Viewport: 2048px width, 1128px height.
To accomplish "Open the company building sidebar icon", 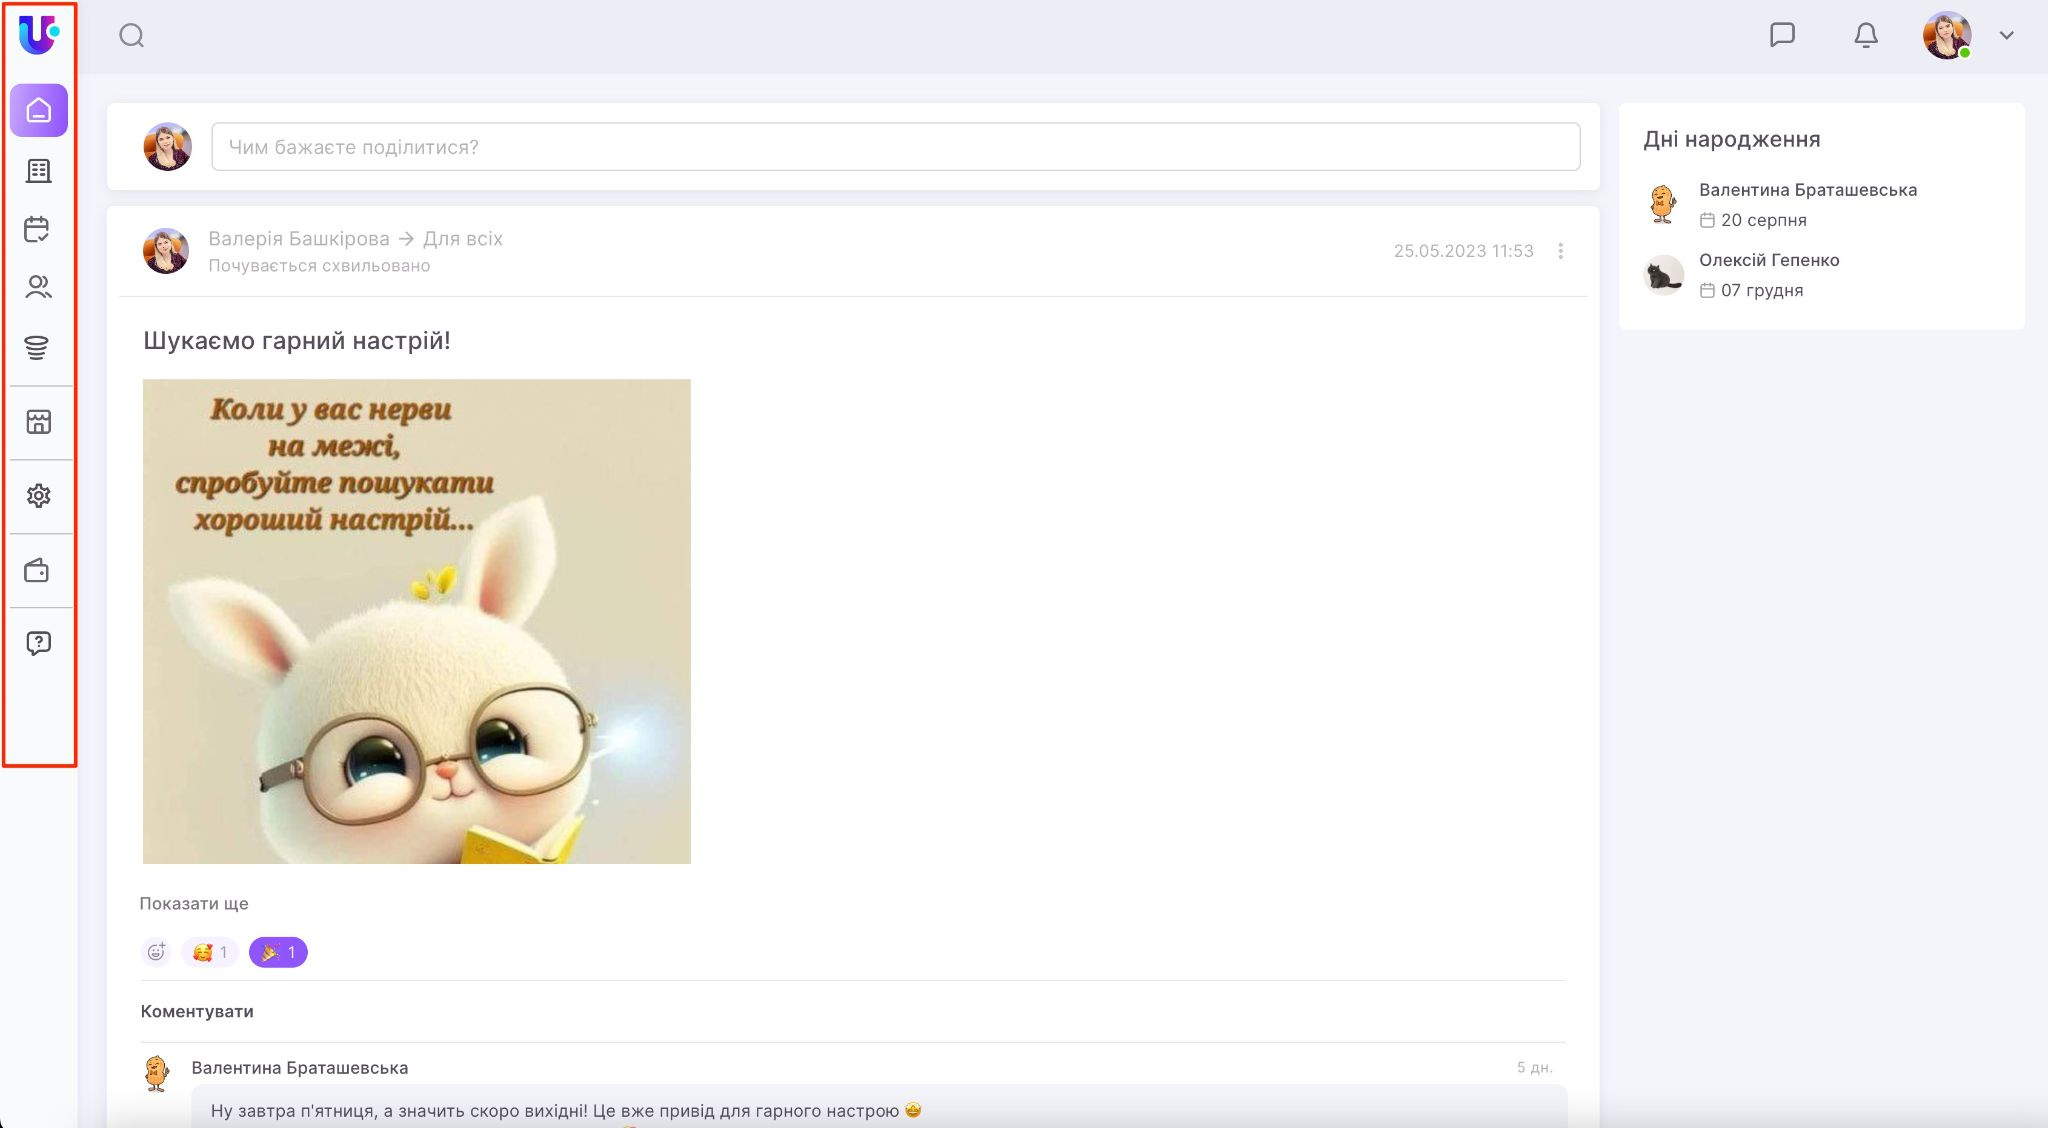I will pos(39,171).
